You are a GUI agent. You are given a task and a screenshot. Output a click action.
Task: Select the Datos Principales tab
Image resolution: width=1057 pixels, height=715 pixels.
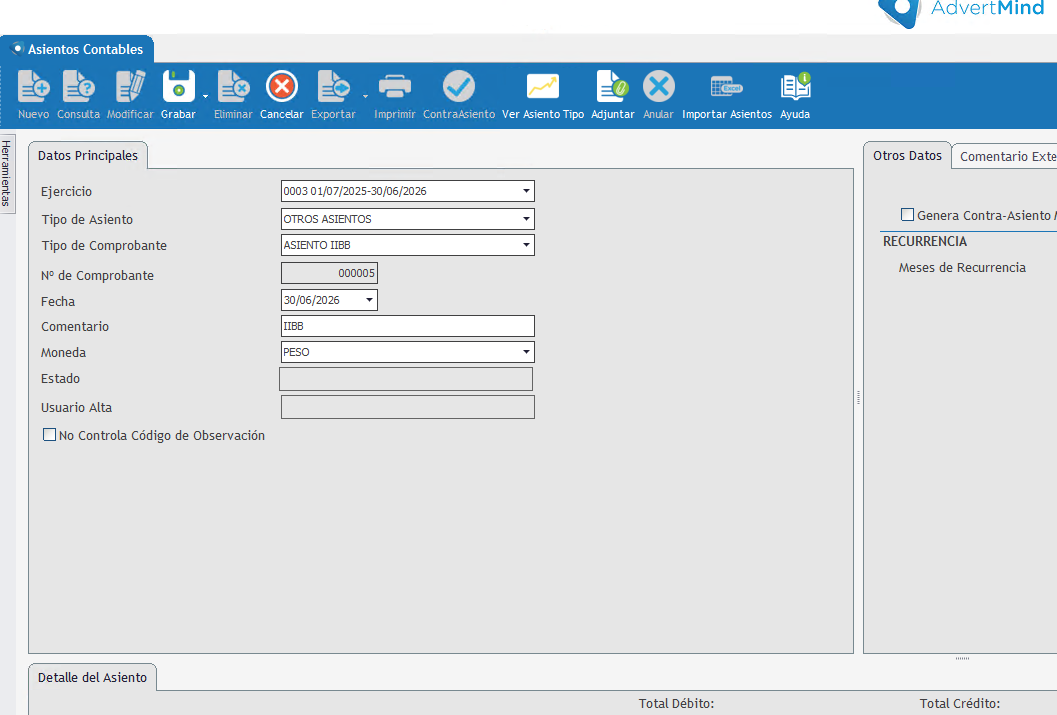(x=88, y=156)
